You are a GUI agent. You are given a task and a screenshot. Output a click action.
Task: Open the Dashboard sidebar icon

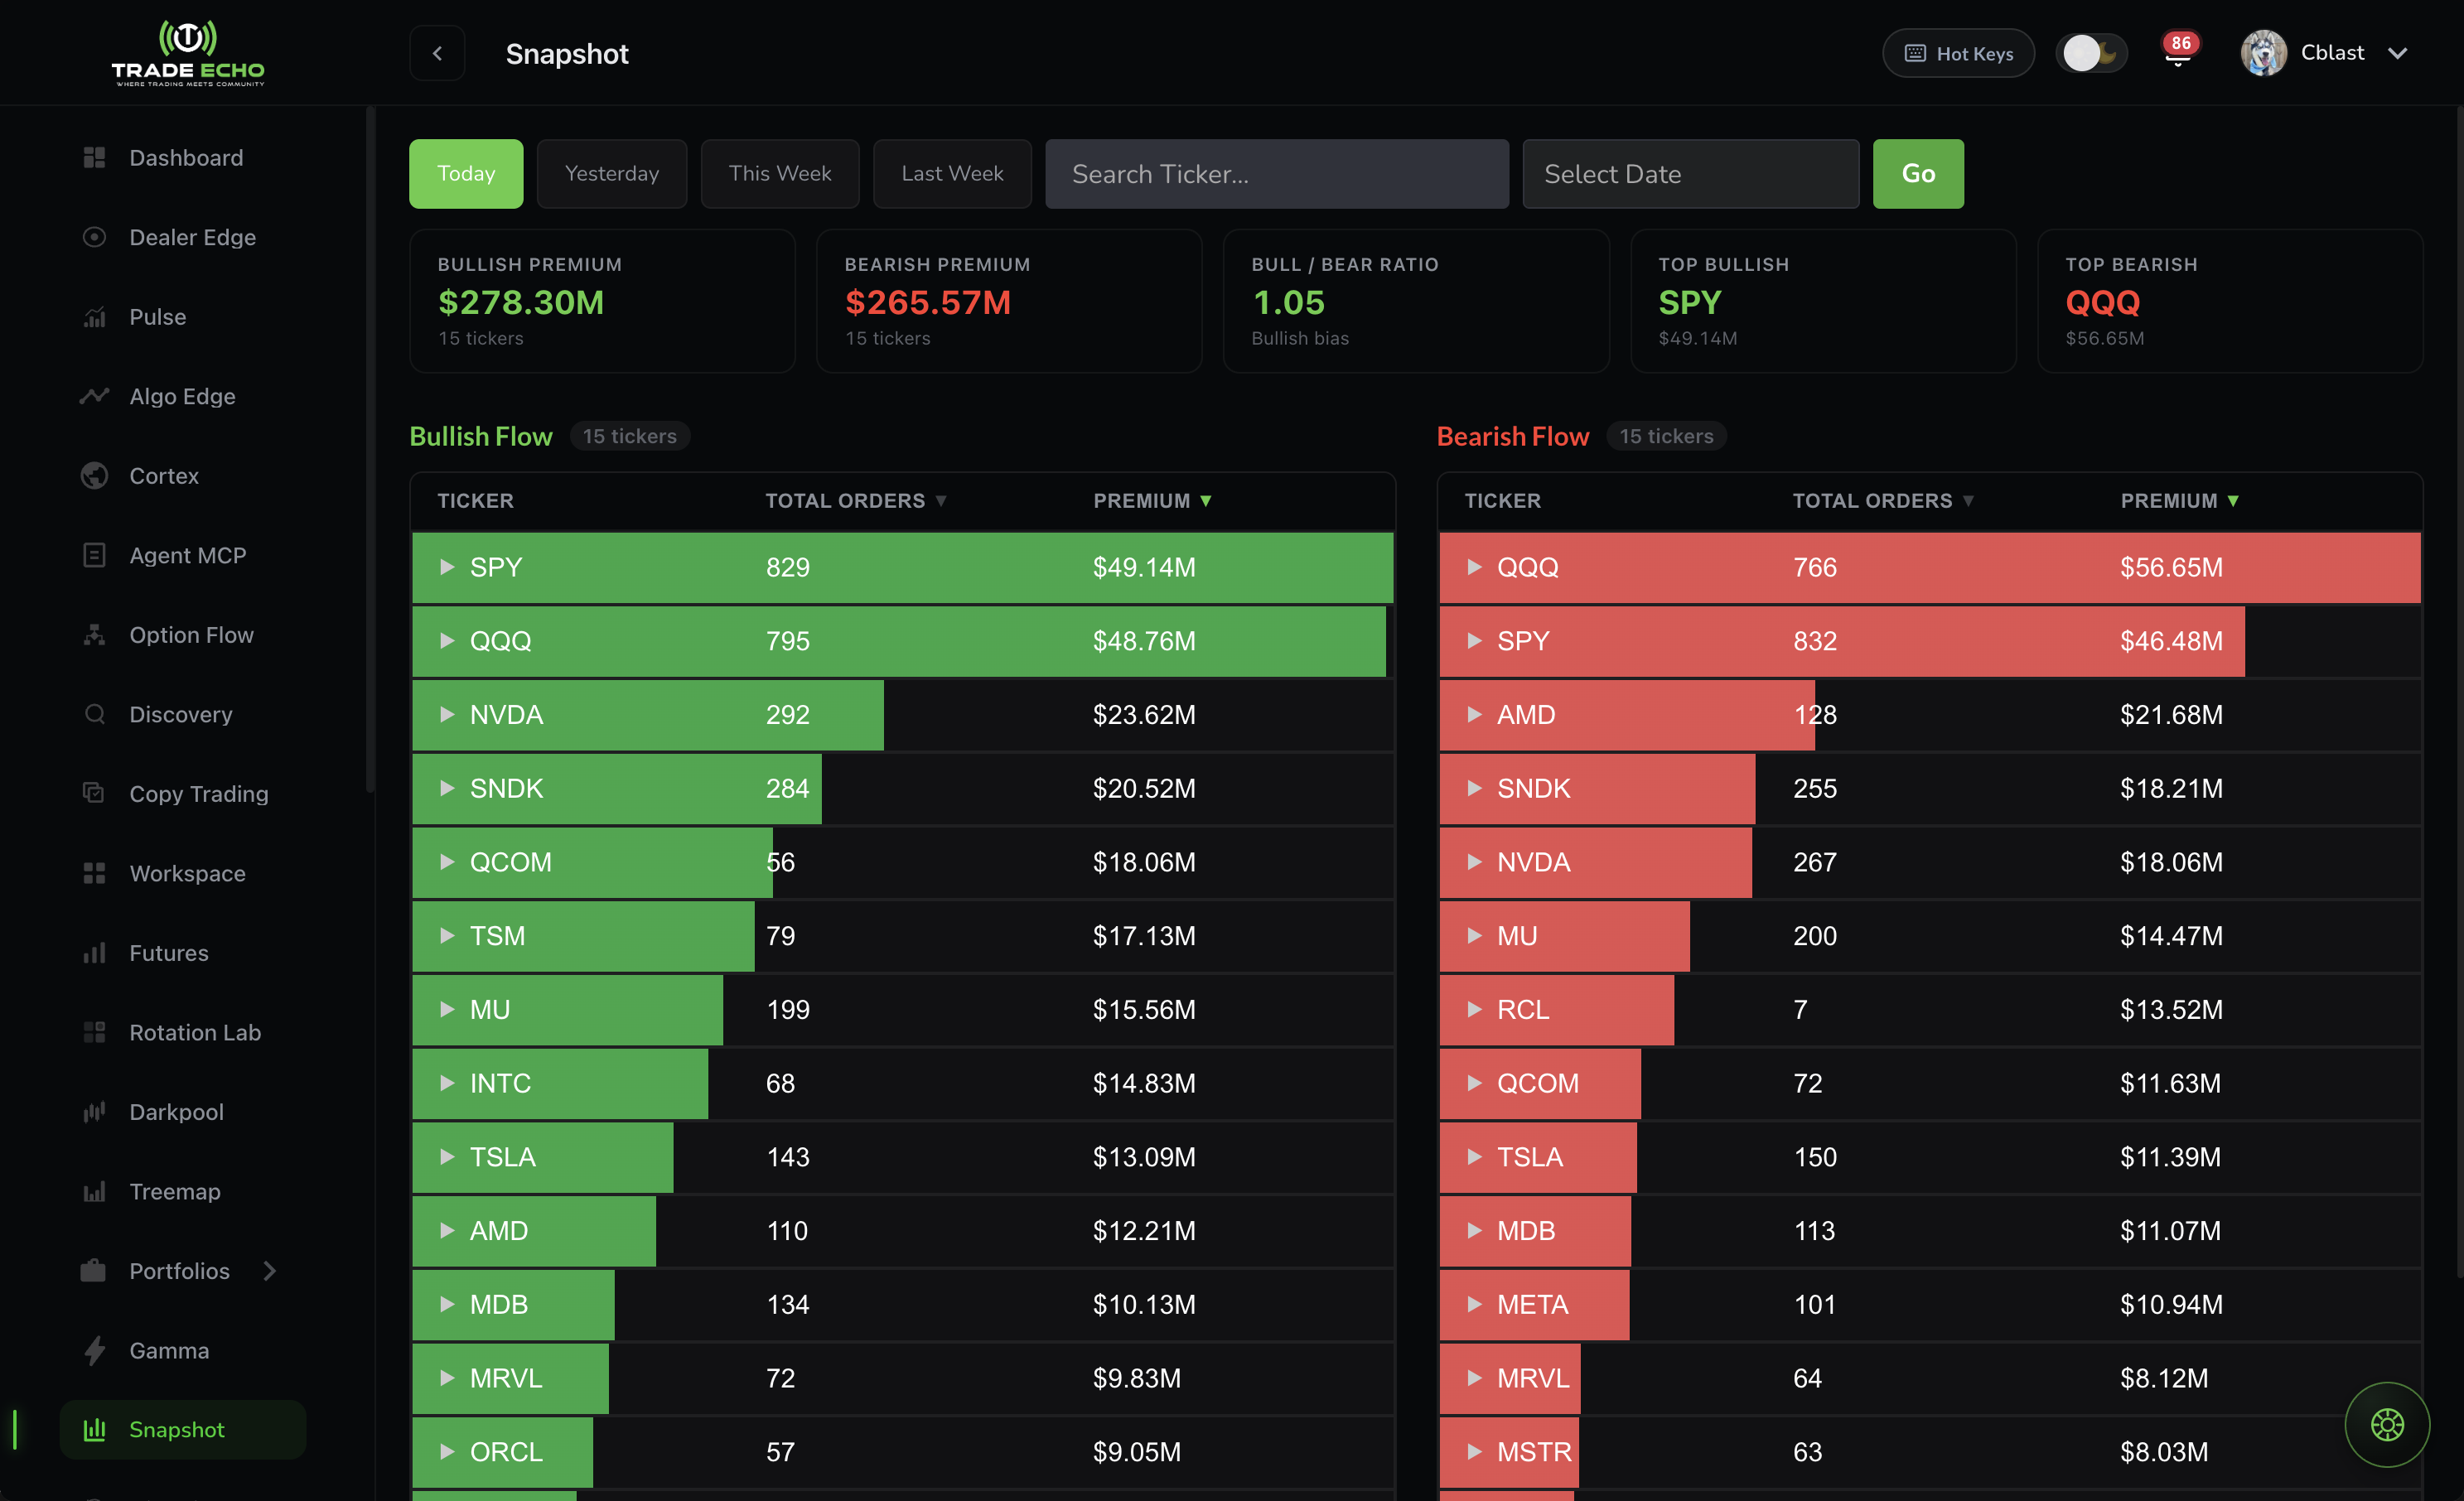click(94, 158)
